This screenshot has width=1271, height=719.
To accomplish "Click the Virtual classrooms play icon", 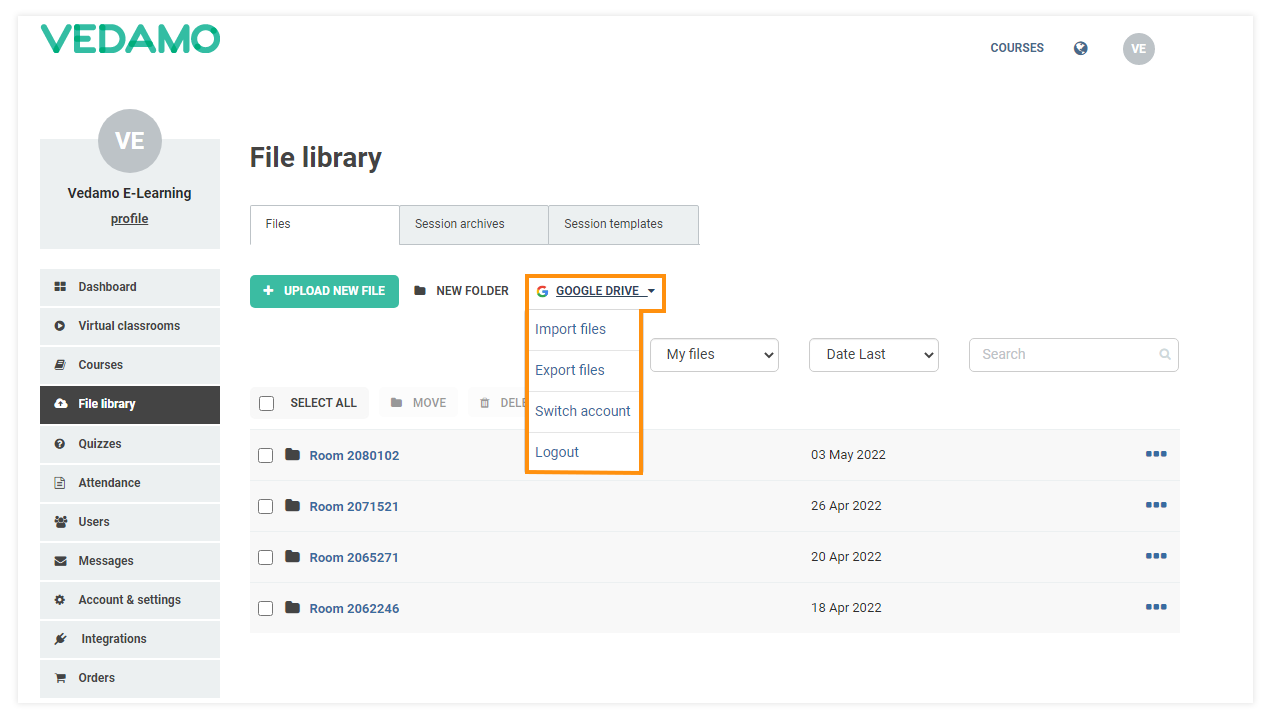I will [60, 326].
